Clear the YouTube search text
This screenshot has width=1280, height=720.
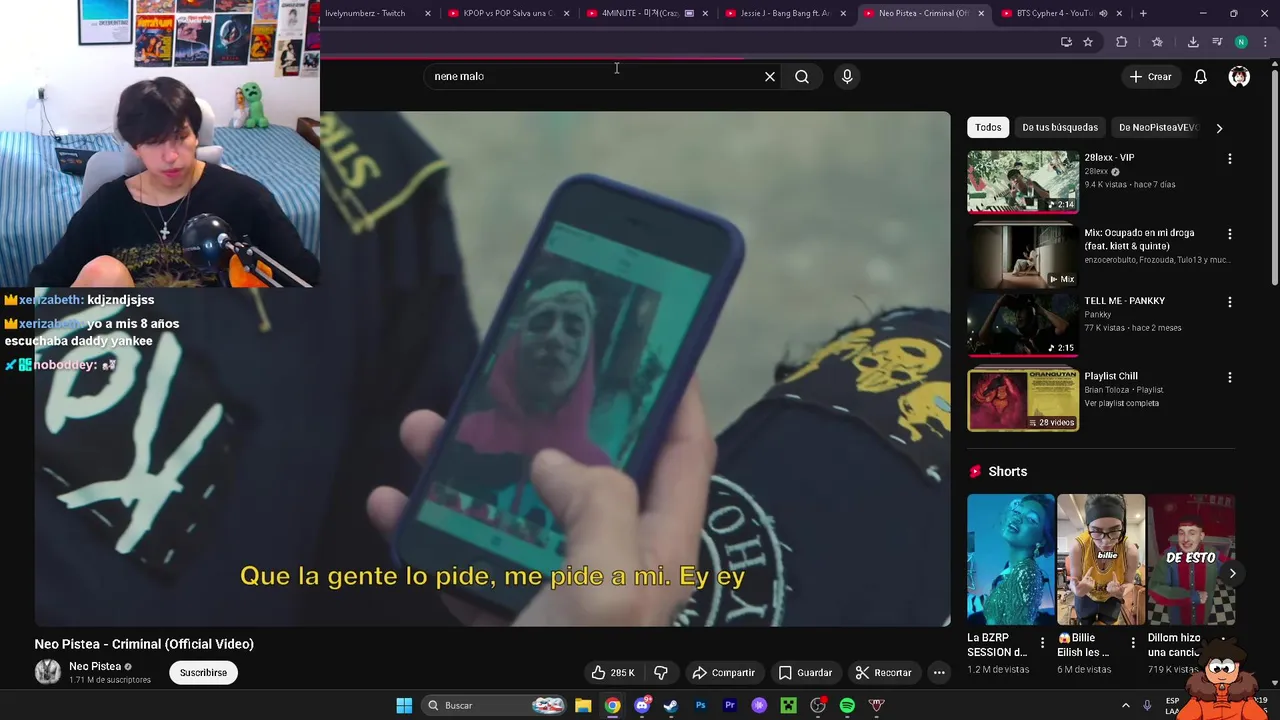pos(770,76)
